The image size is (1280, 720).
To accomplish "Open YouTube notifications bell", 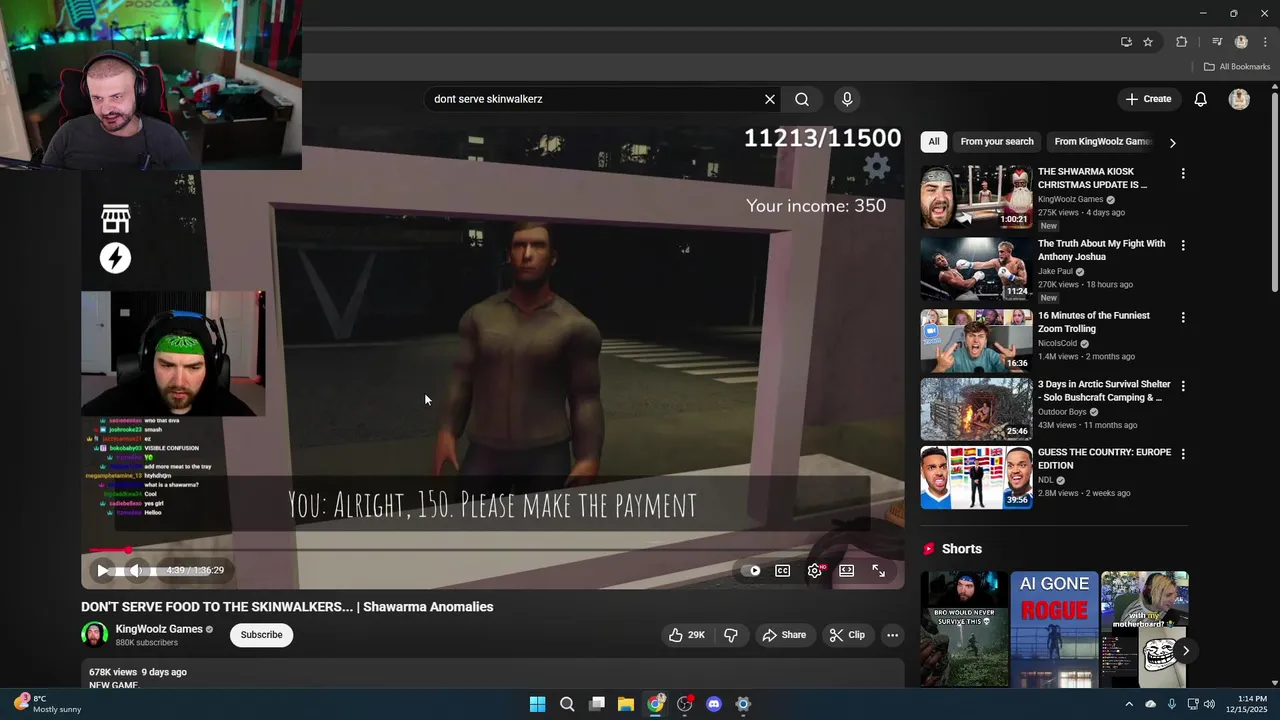I will click(1201, 99).
